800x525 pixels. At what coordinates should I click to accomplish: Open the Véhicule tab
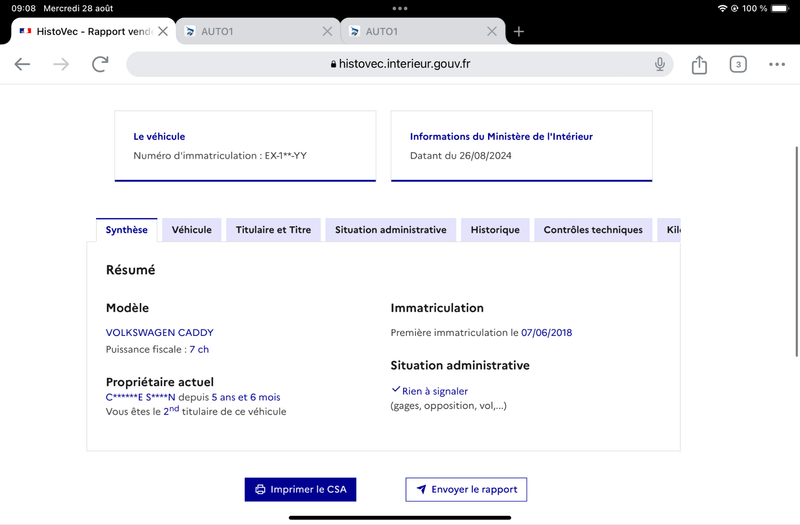coord(191,230)
